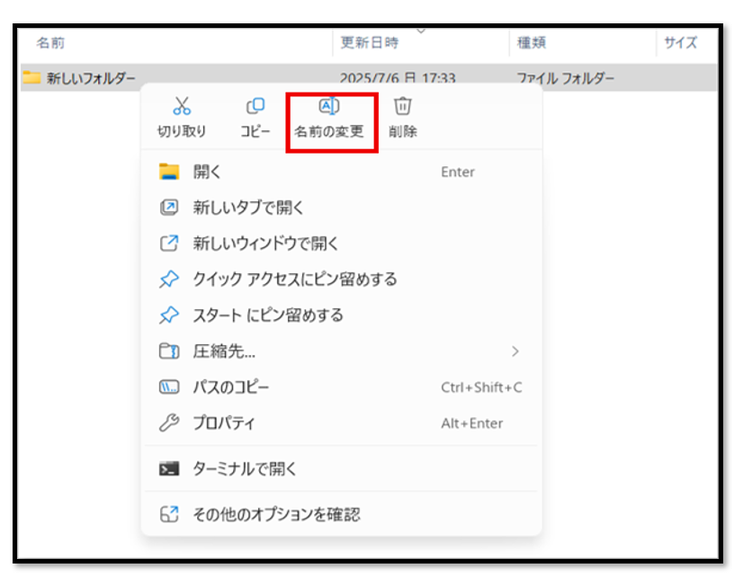Choose スタート にピン留めする
Viewport: 734px width, 577px height.
point(342,315)
